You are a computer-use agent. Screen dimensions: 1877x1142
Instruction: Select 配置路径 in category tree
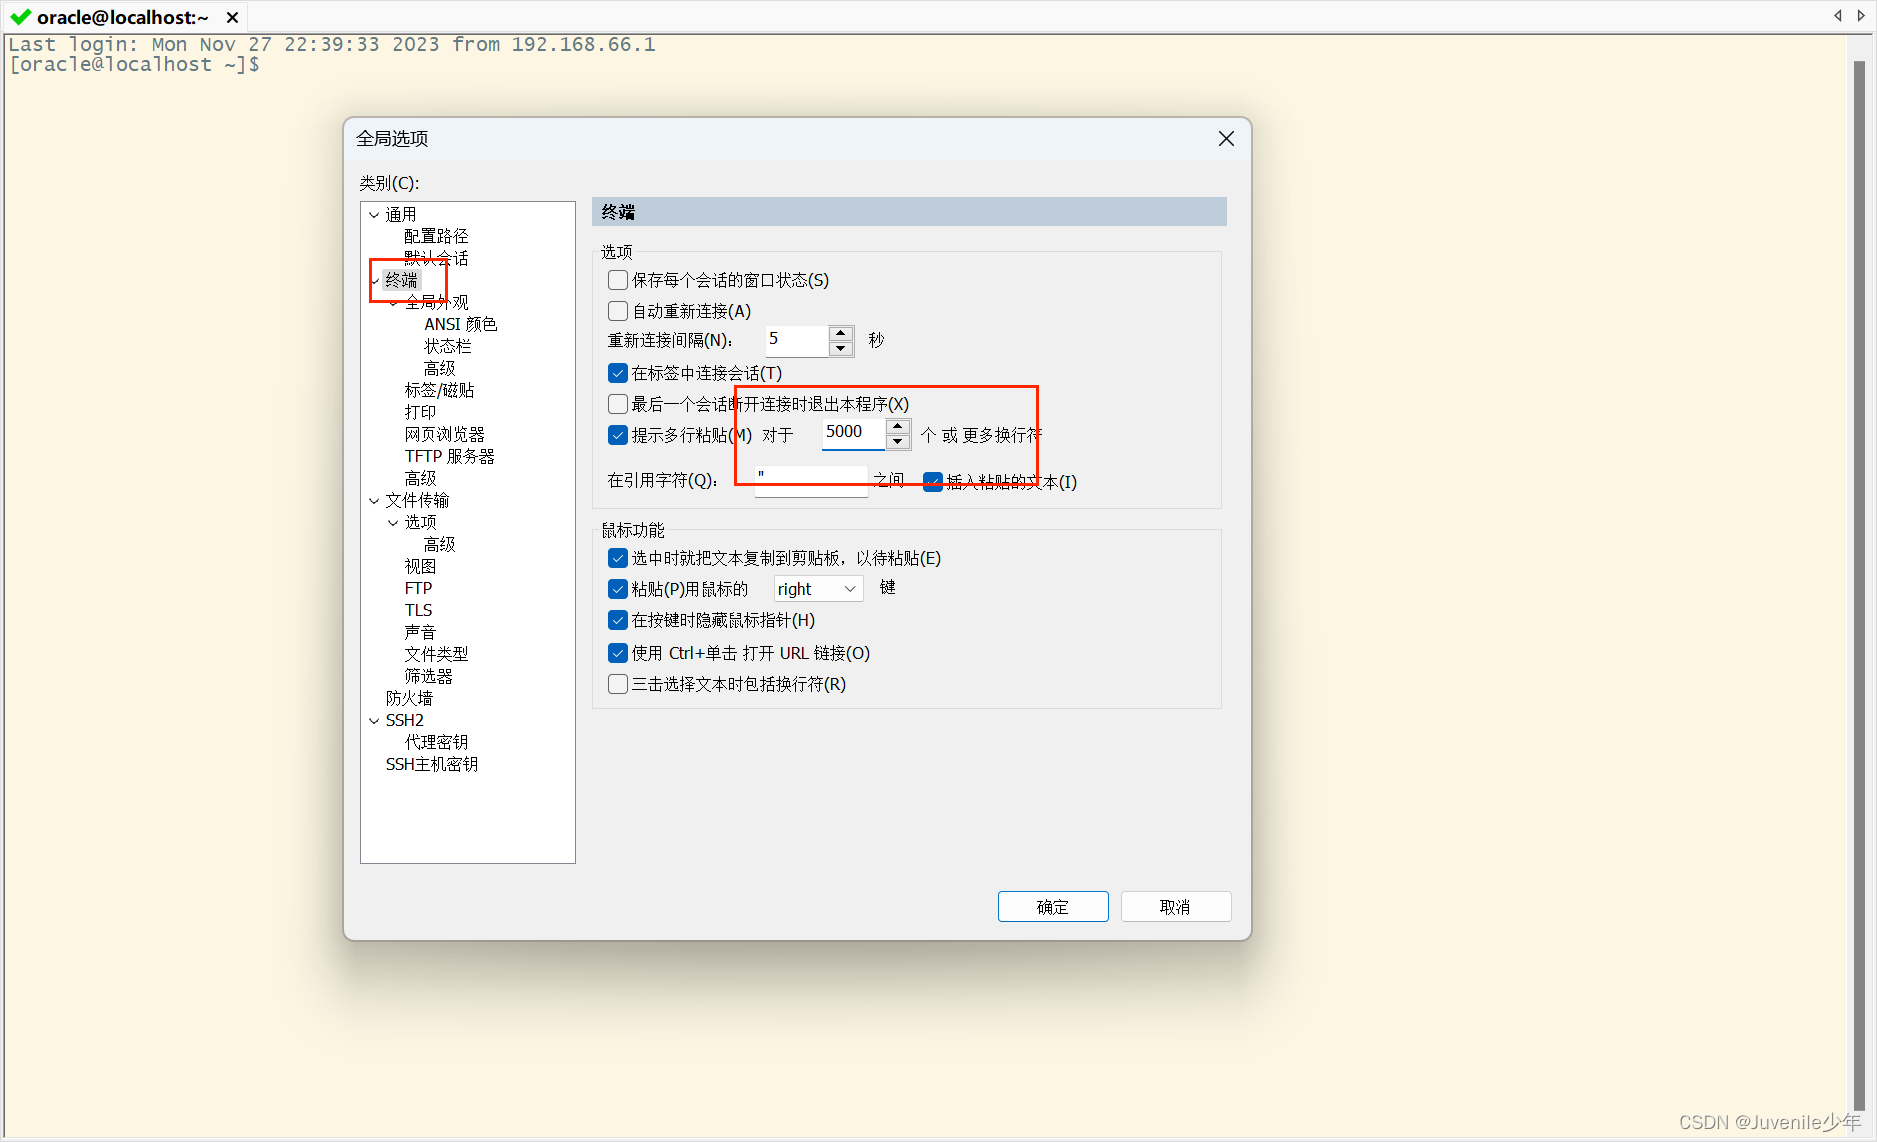click(436, 236)
